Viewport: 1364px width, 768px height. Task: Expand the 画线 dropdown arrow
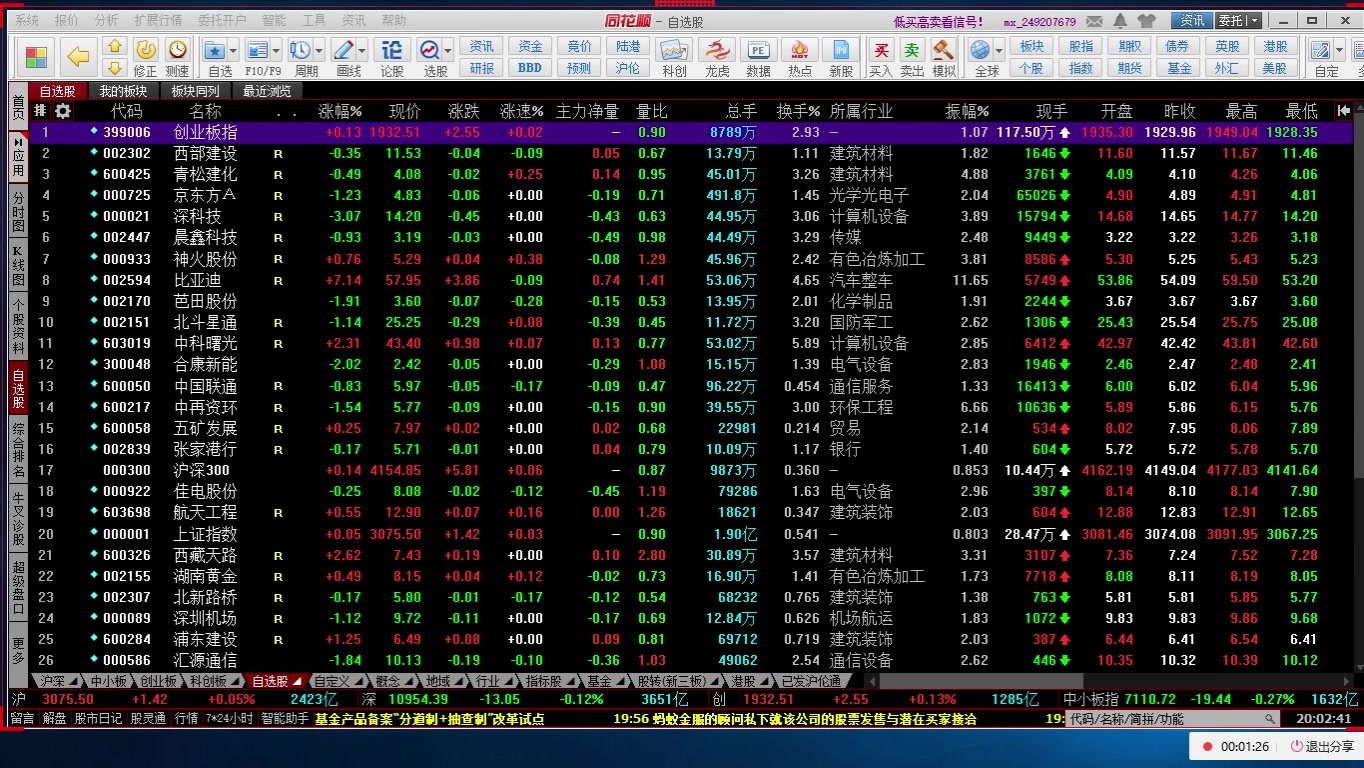(x=363, y=50)
